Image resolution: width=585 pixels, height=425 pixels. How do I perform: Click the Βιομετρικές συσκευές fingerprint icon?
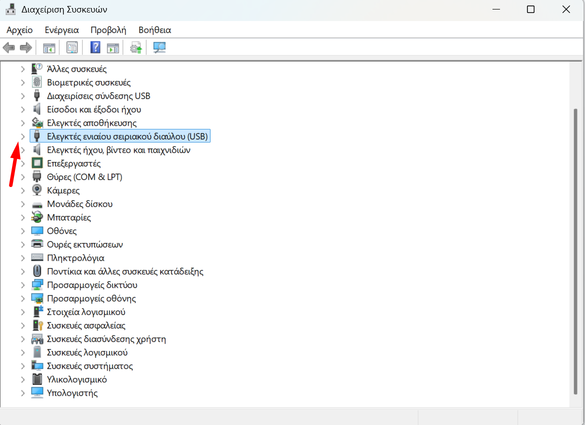(x=37, y=82)
